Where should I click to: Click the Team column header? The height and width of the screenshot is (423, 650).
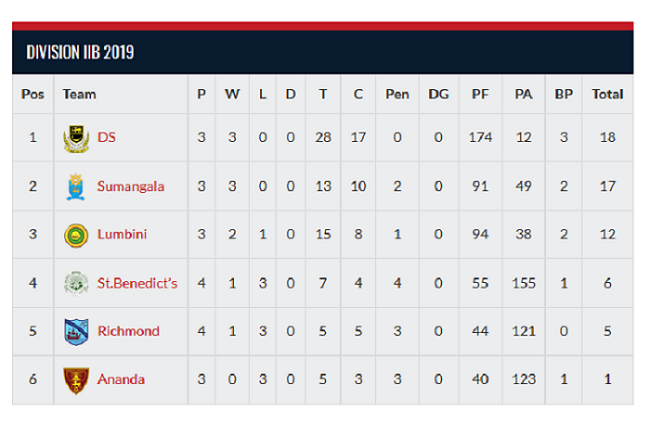coord(79,94)
